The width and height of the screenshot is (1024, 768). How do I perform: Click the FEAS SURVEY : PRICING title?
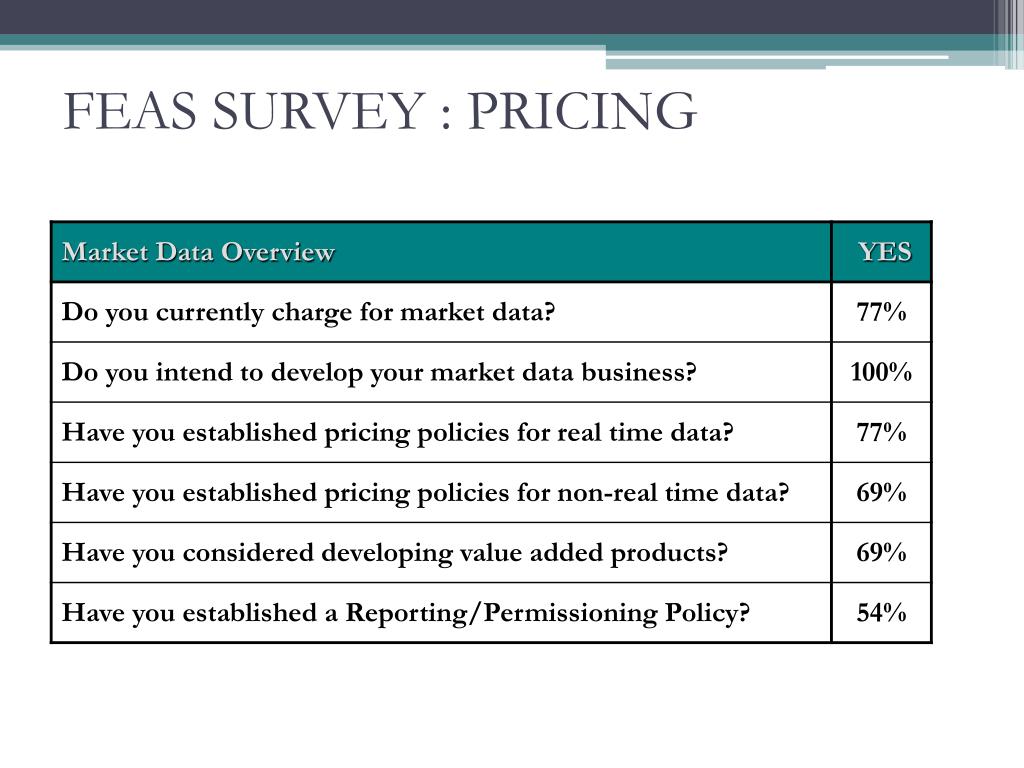(380, 111)
